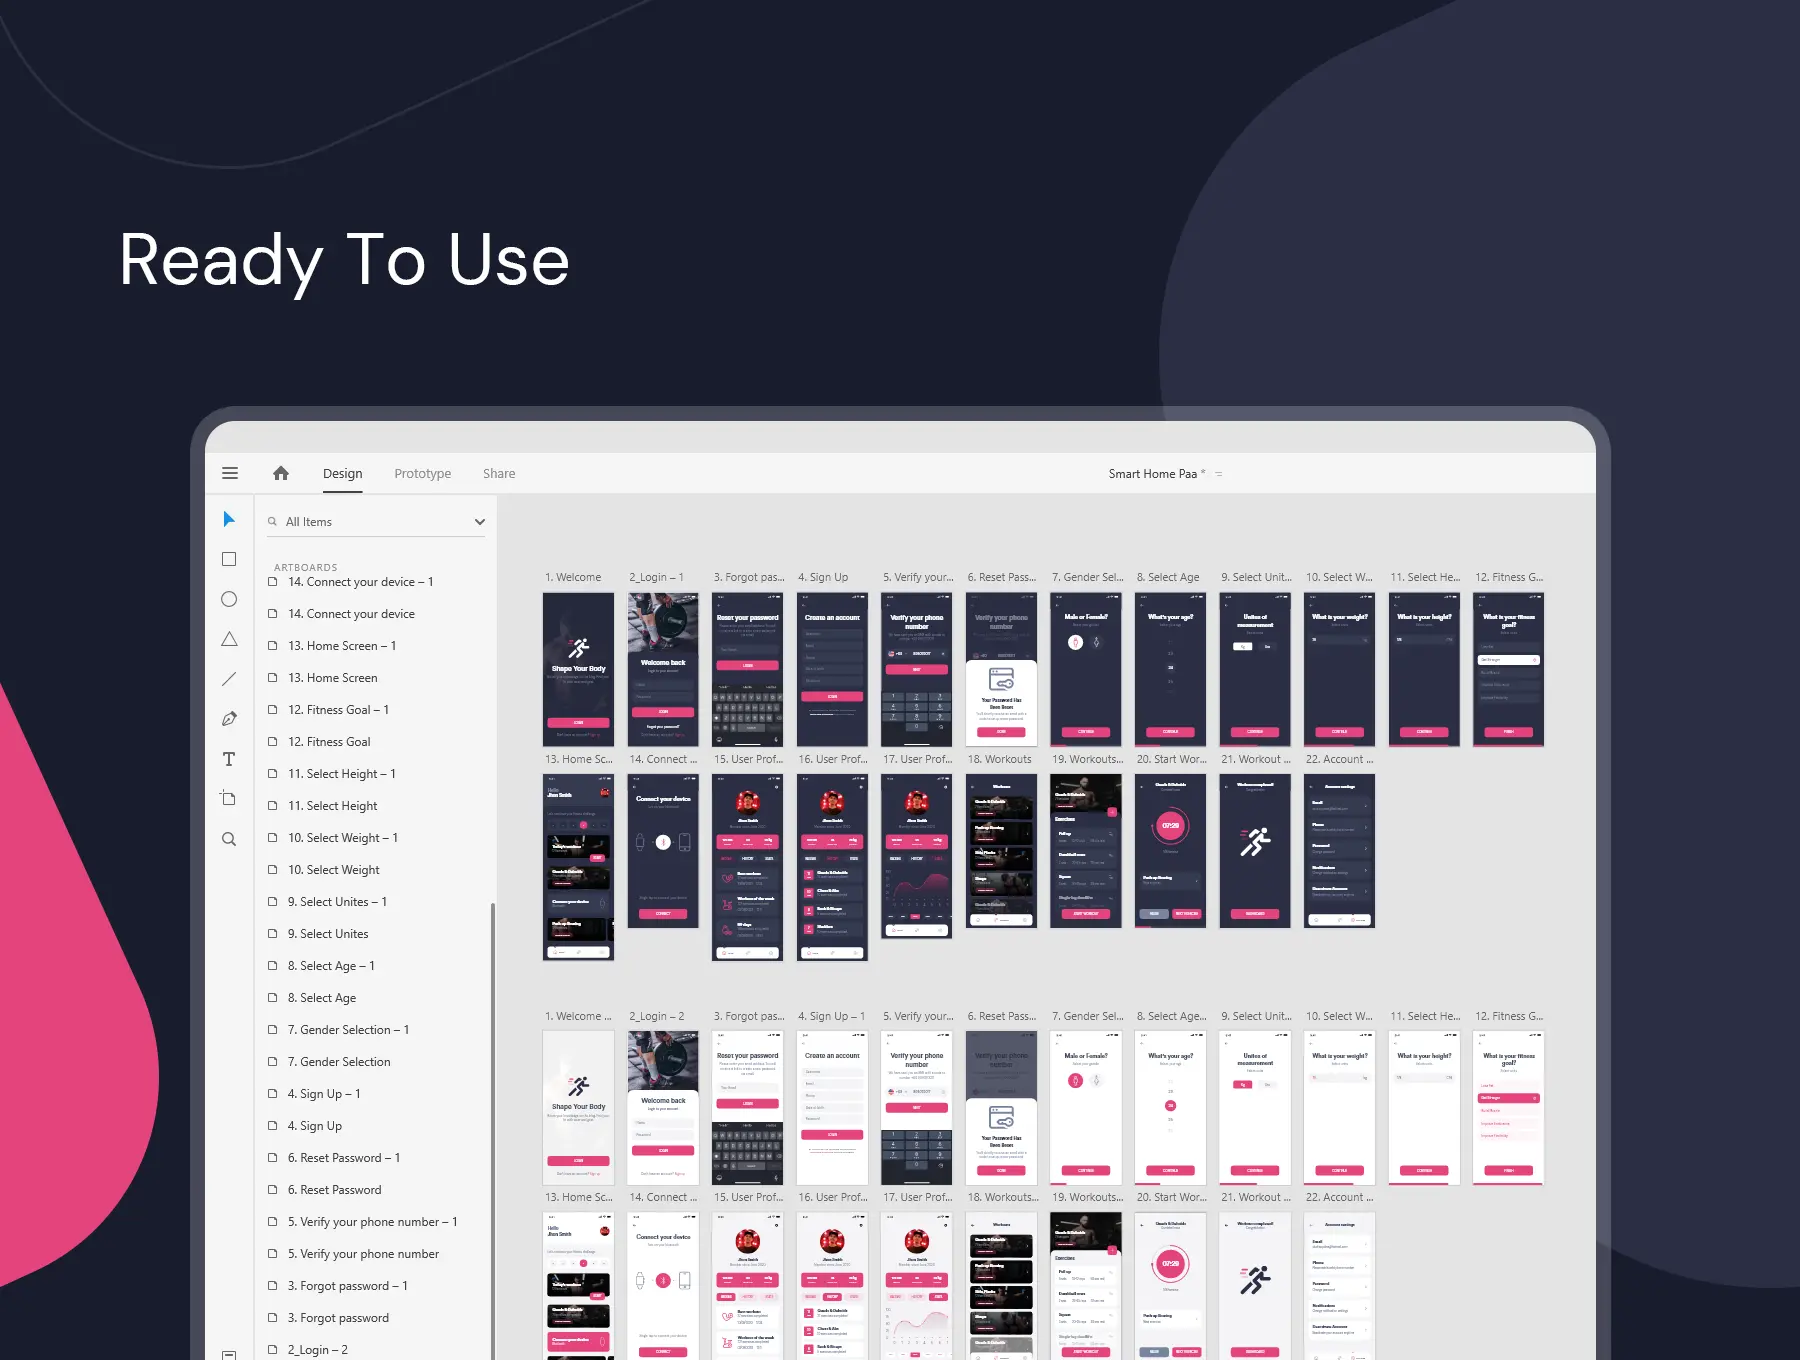Image resolution: width=1800 pixels, height=1360 pixels.
Task: Choose the Artboard tool
Action: point(229,798)
